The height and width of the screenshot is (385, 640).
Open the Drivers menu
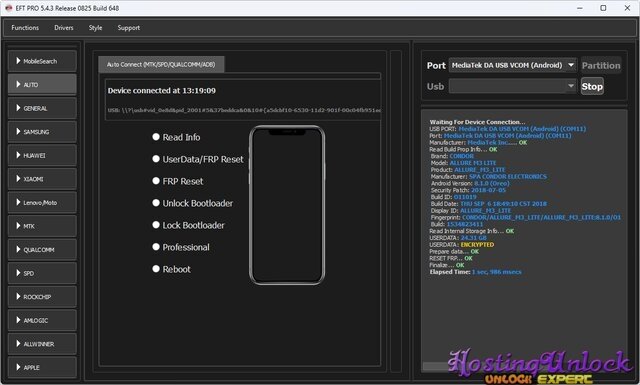click(x=64, y=28)
